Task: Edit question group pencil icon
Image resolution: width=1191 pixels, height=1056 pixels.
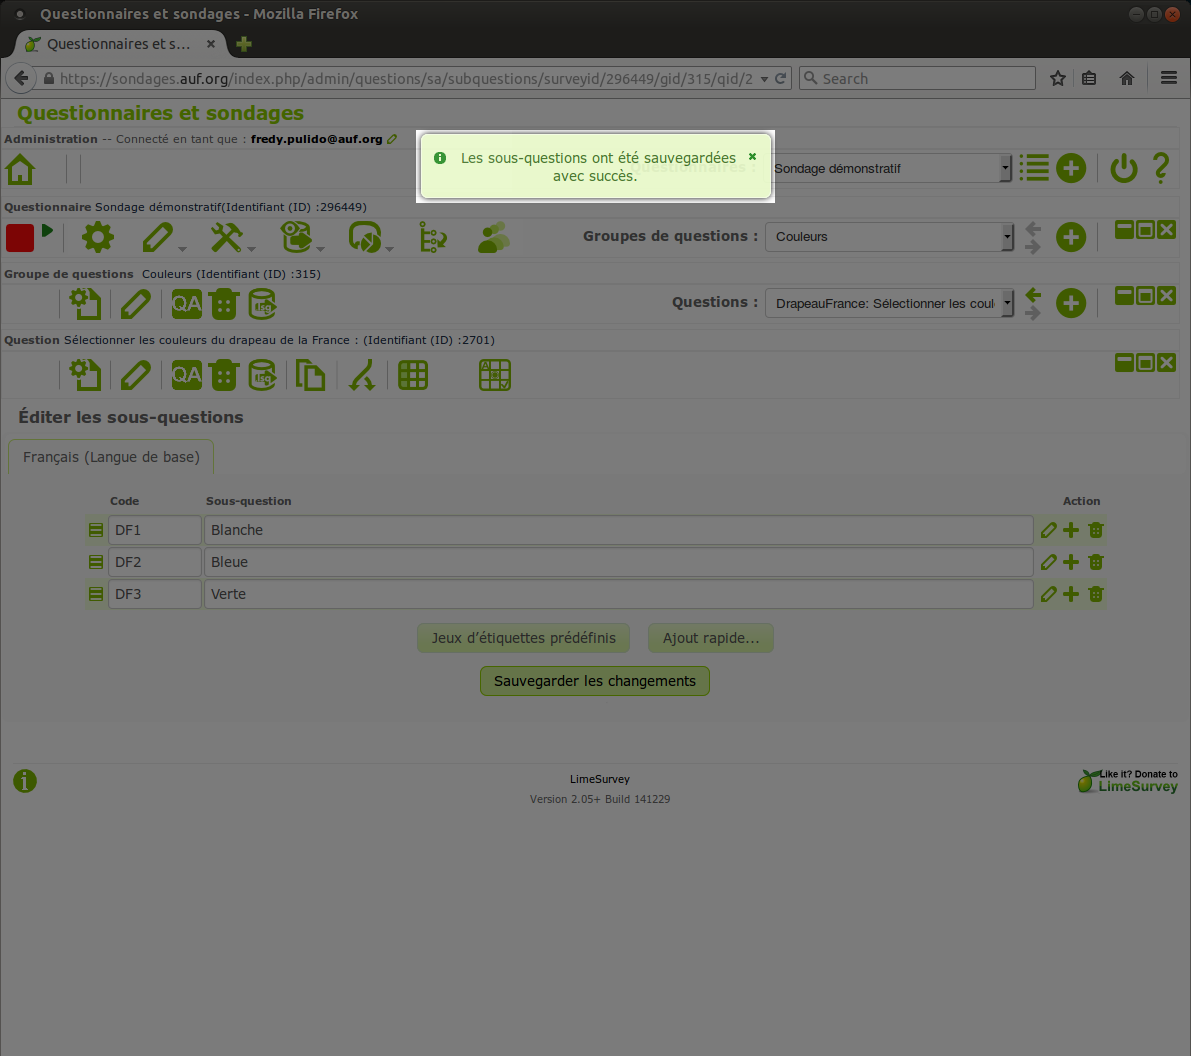Action: point(135,304)
